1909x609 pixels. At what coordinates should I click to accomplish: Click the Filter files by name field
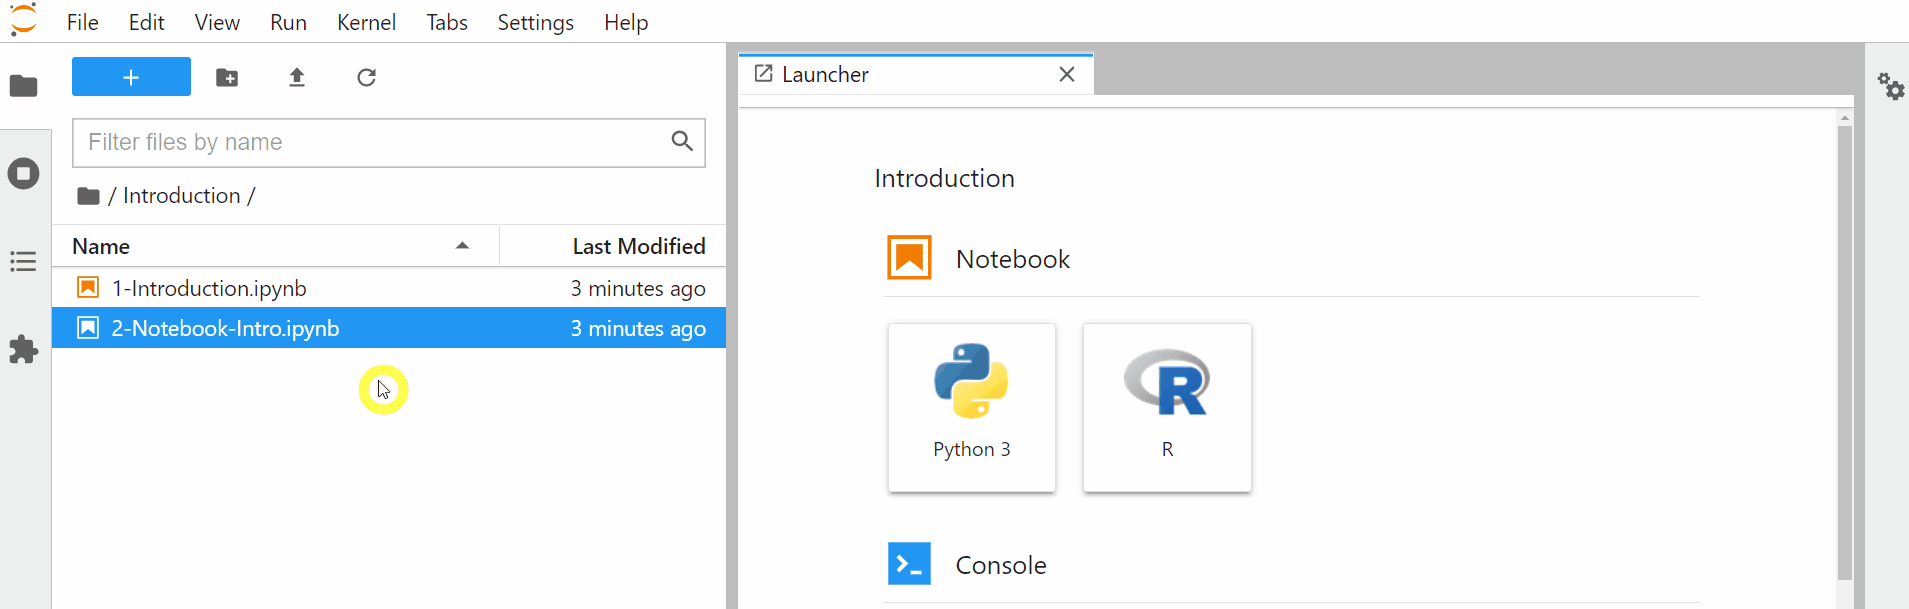point(370,142)
